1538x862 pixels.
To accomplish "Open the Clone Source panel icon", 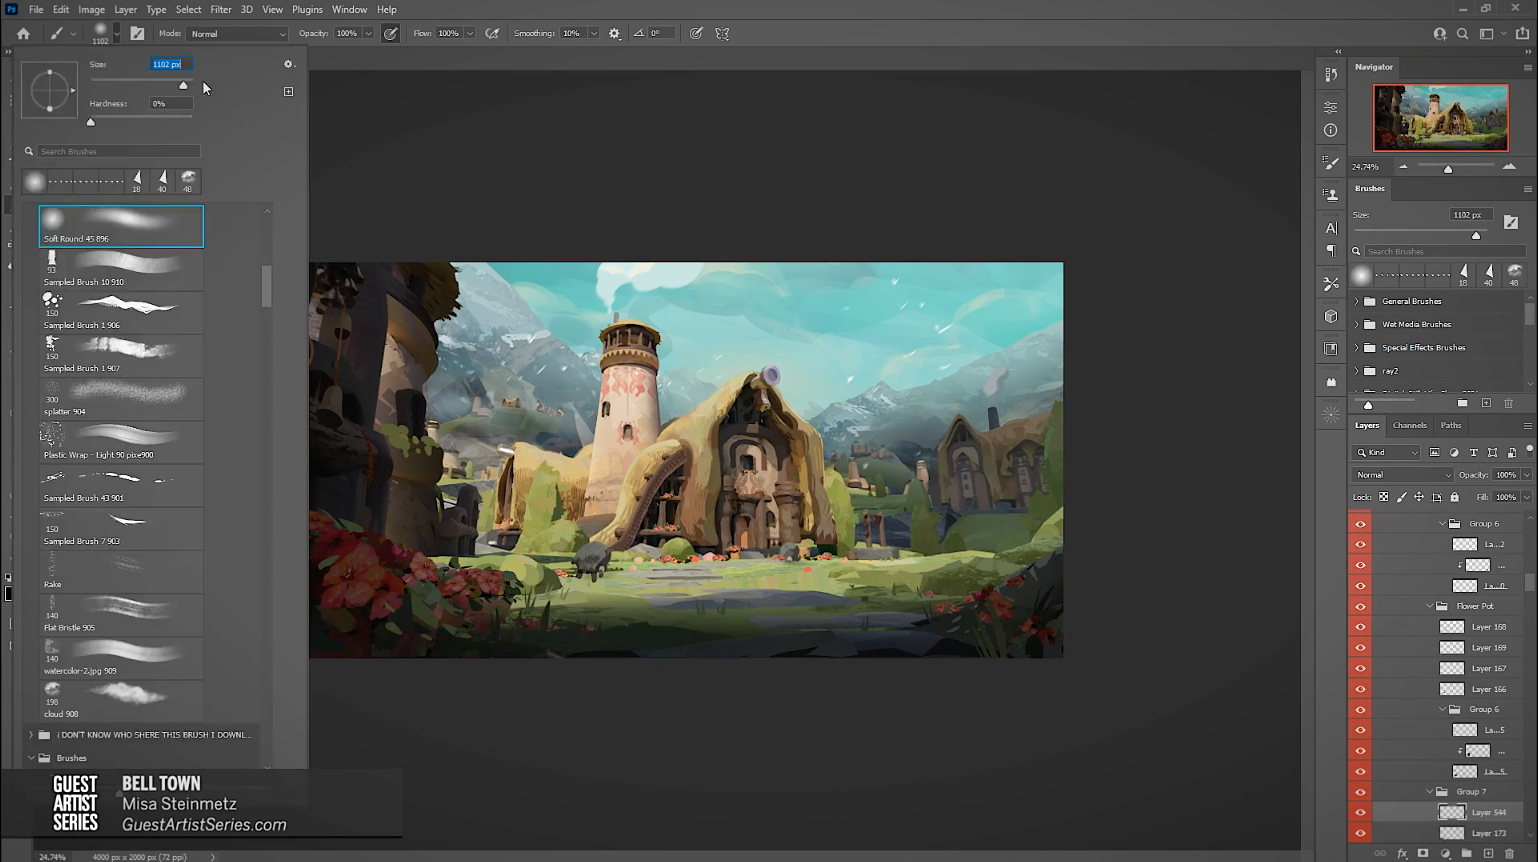I will [x=1331, y=195].
